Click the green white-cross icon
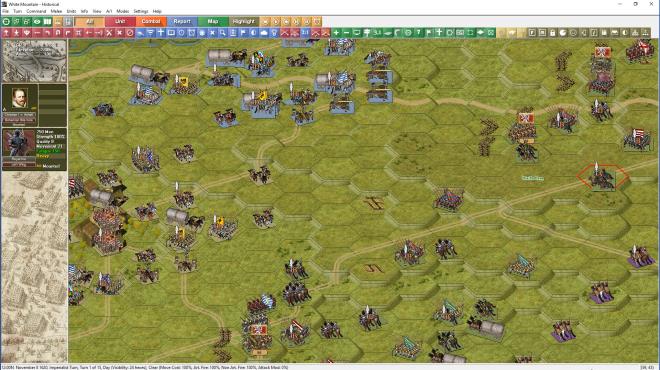 tap(439, 32)
